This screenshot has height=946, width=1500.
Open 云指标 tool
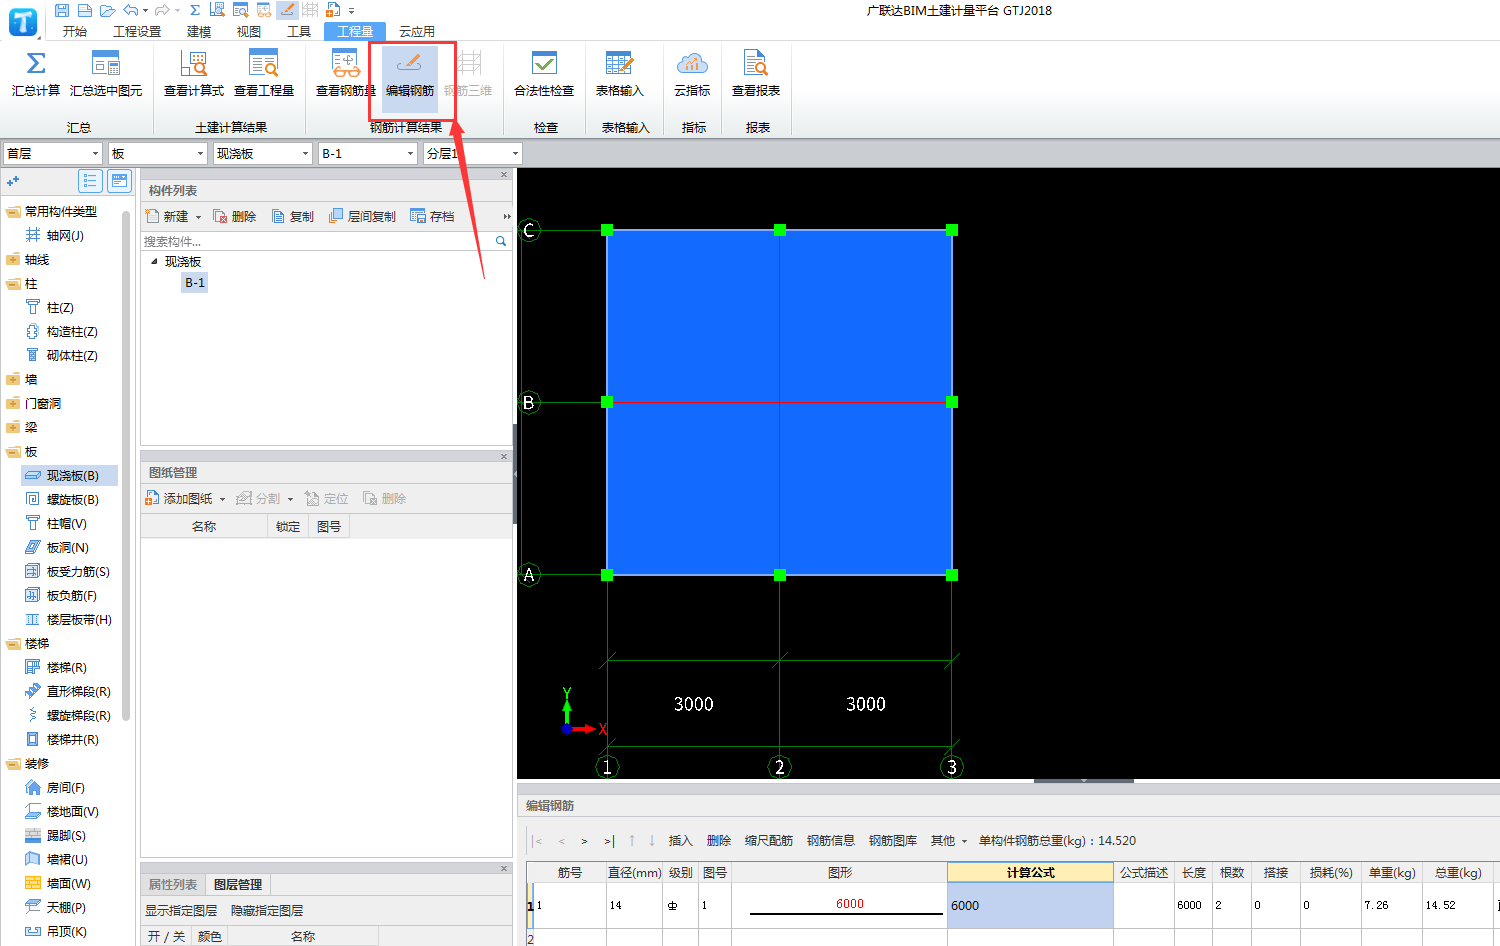pos(692,74)
